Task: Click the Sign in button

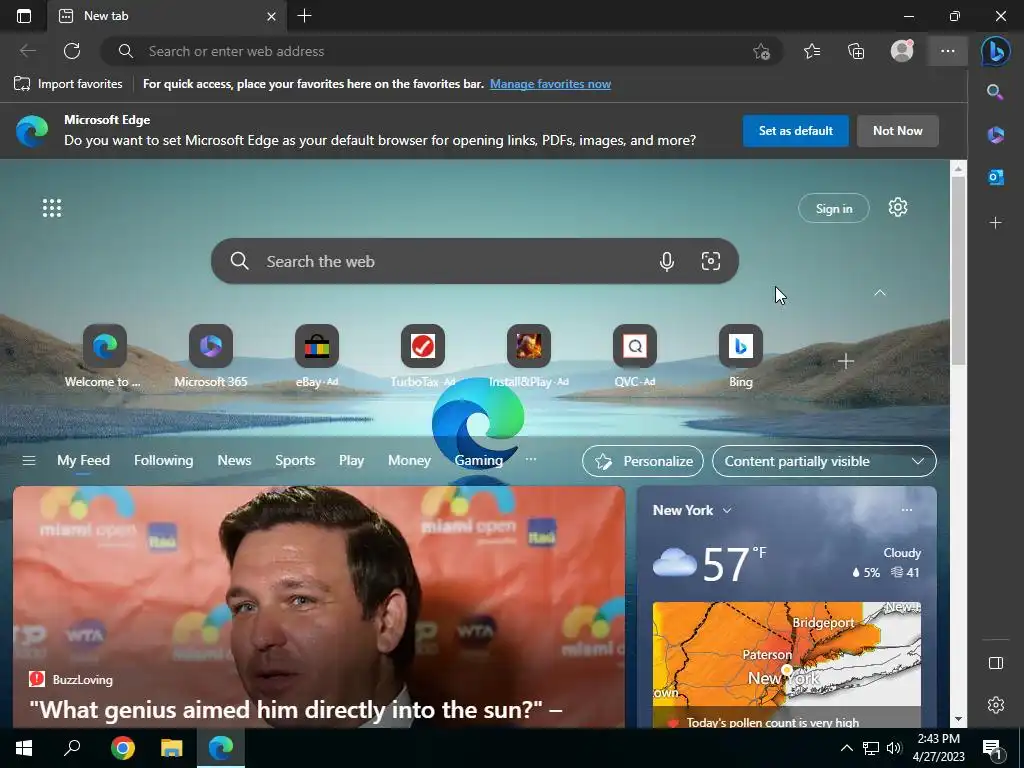Action: click(x=834, y=208)
